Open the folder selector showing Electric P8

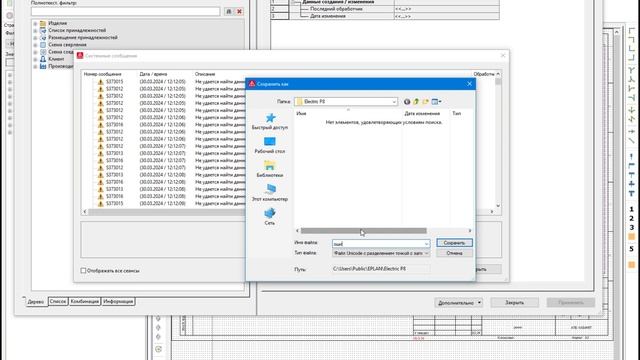(346, 101)
